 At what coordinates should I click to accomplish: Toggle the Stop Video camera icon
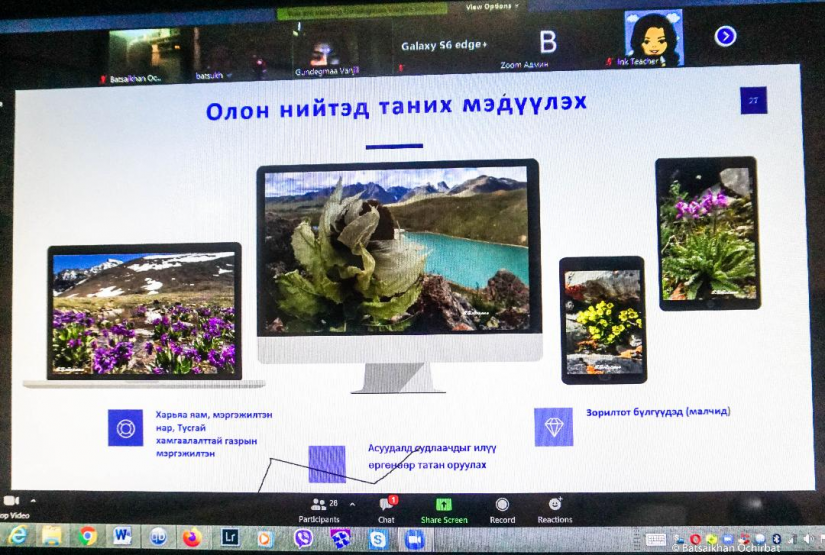coord(12,501)
